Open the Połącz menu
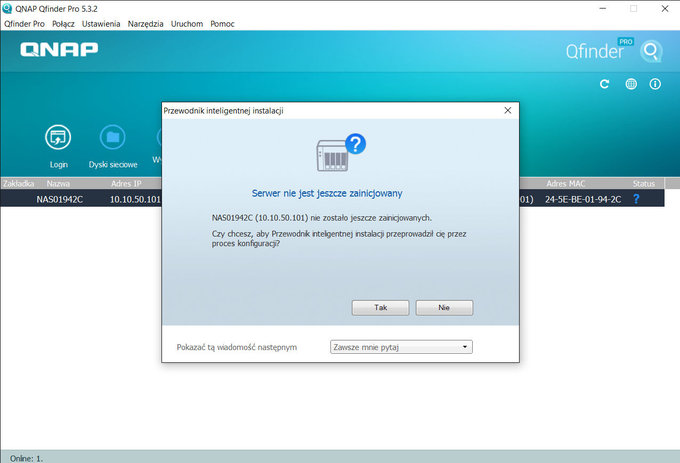The image size is (680, 463). (x=63, y=24)
